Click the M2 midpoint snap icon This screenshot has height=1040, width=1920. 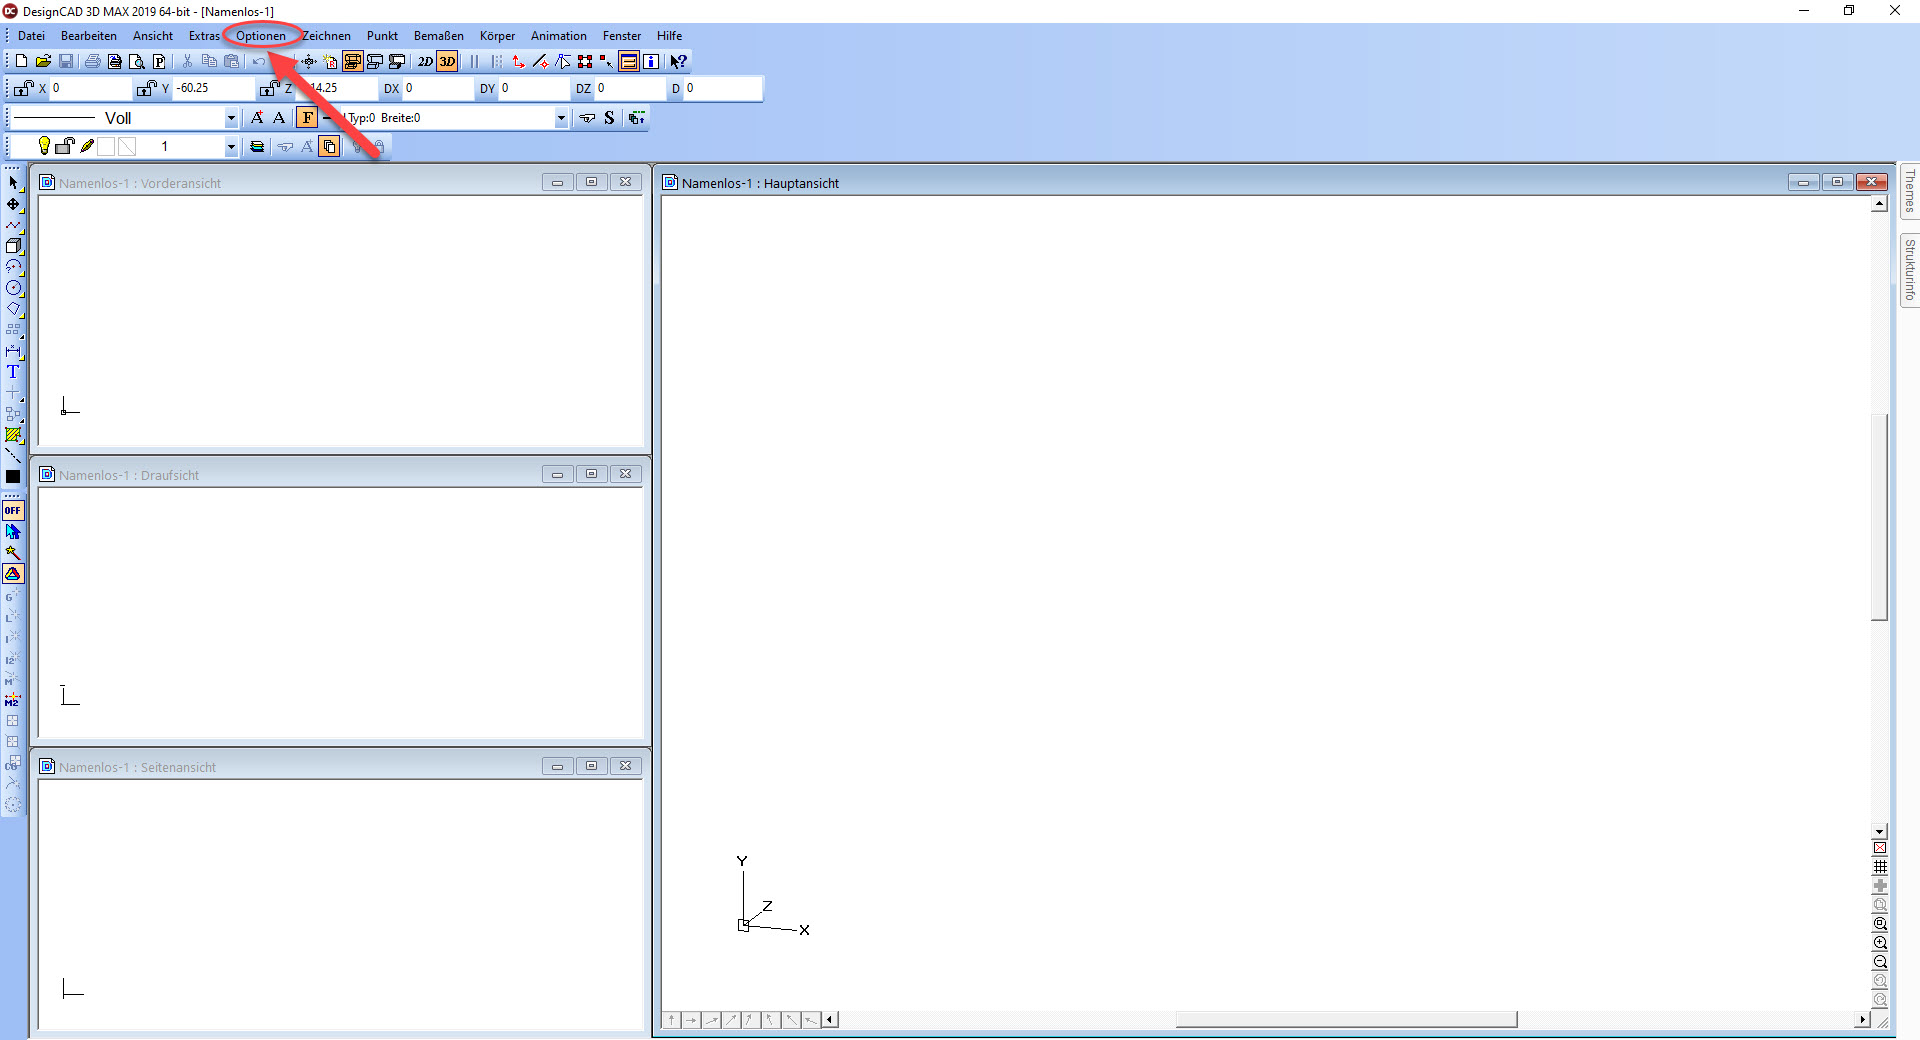[x=13, y=701]
